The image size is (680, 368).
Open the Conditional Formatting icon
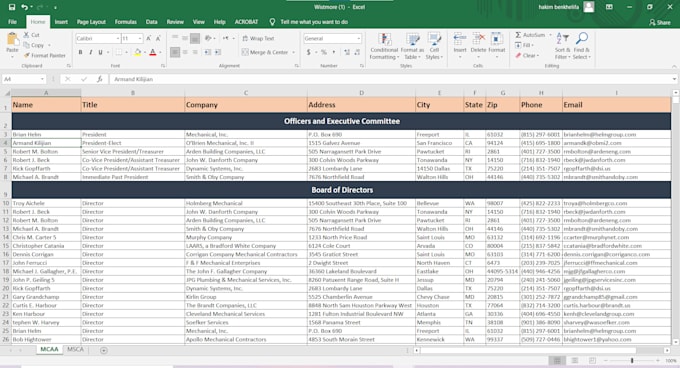(385, 39)
